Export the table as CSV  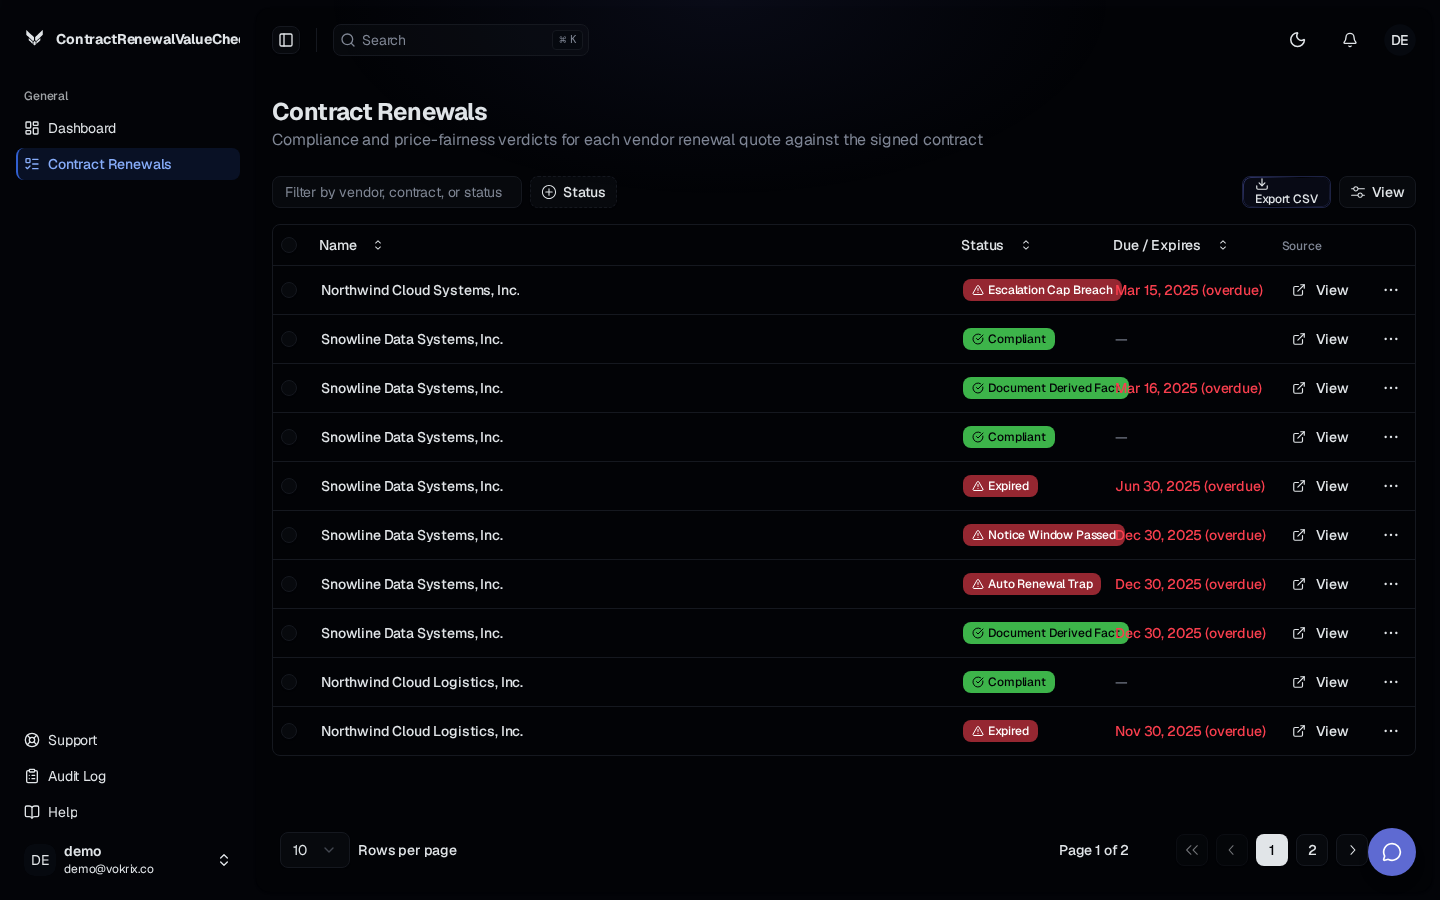(x=1286, y=192)
